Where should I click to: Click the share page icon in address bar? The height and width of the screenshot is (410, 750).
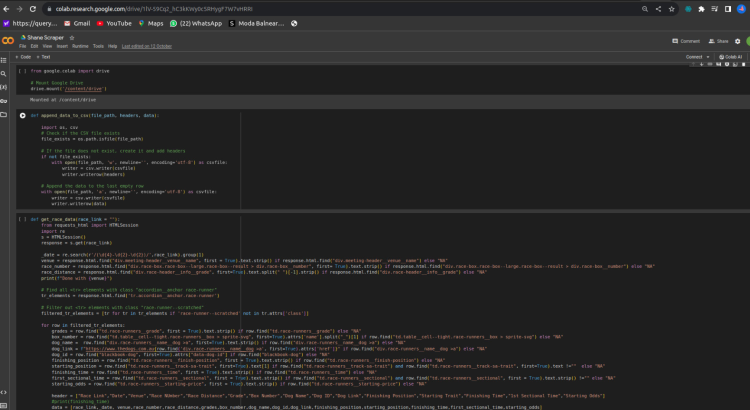[656, 8]
